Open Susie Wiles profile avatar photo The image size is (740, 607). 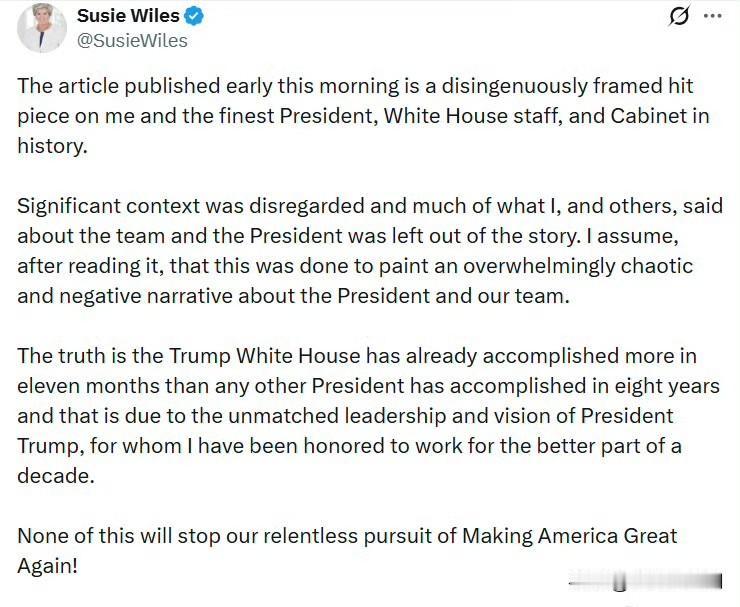tap(42, 28)
